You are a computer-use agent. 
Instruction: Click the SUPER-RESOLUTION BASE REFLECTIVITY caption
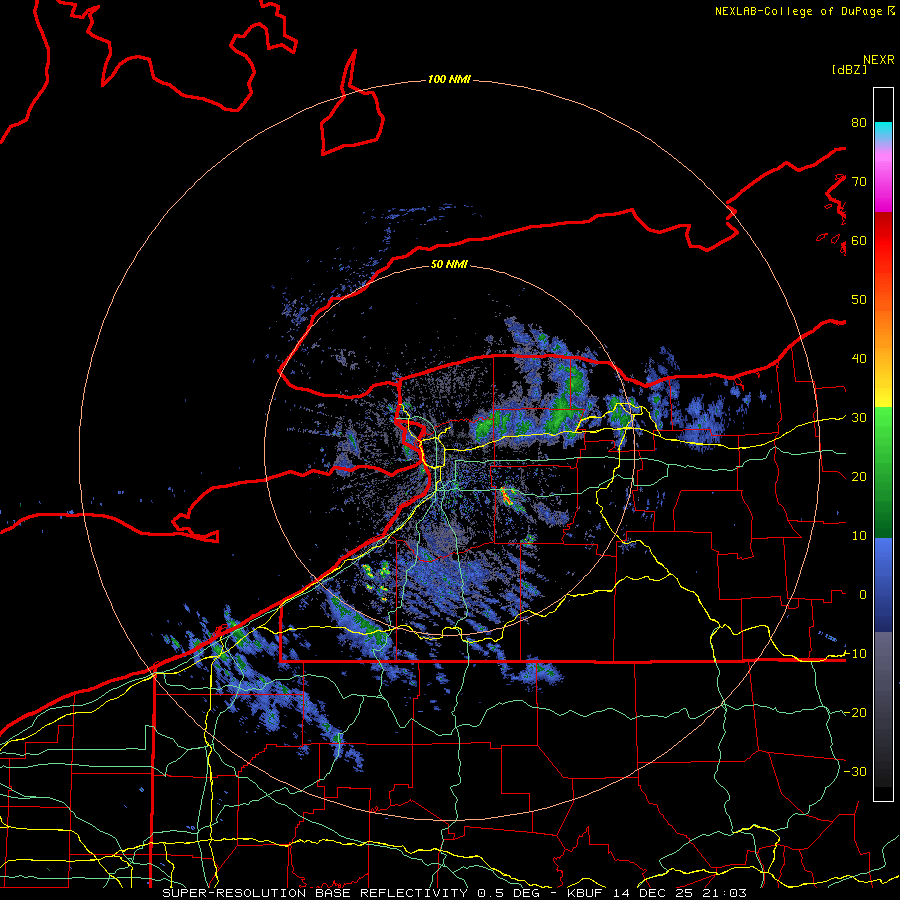[x=315, y=893]
